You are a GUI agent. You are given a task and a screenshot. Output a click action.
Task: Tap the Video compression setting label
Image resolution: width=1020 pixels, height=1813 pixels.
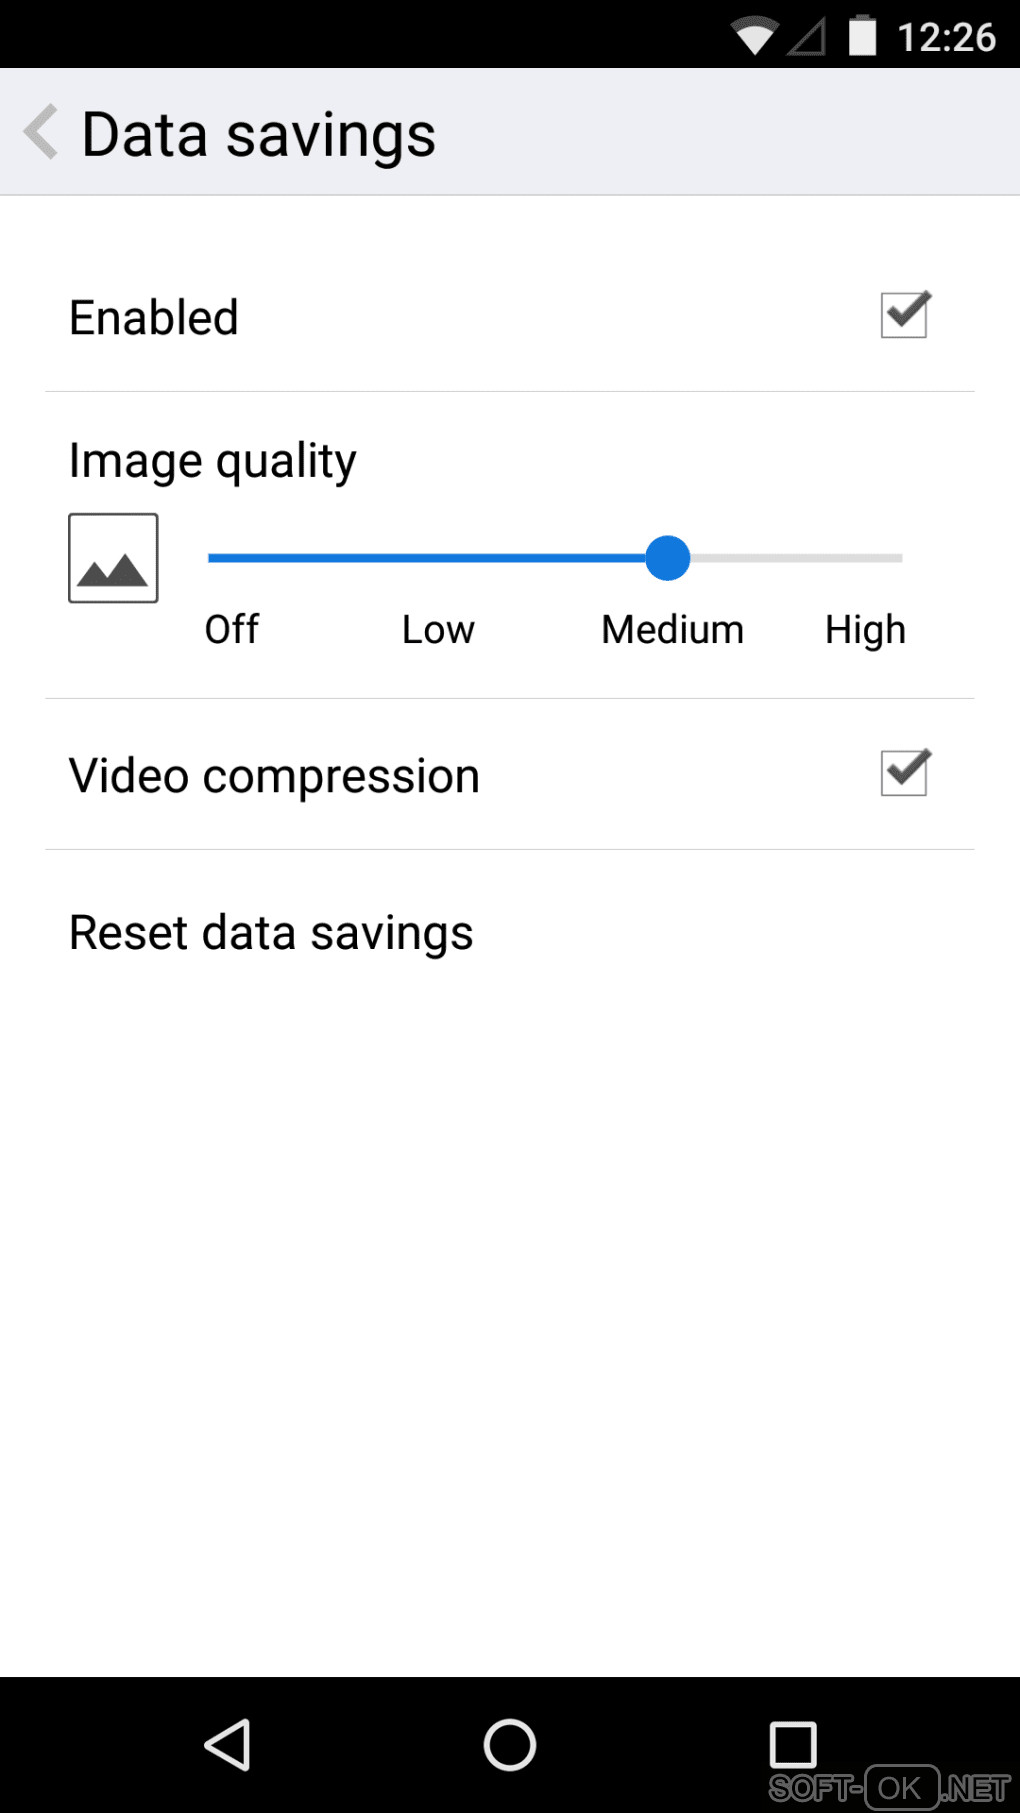click(x=274, y=776)
